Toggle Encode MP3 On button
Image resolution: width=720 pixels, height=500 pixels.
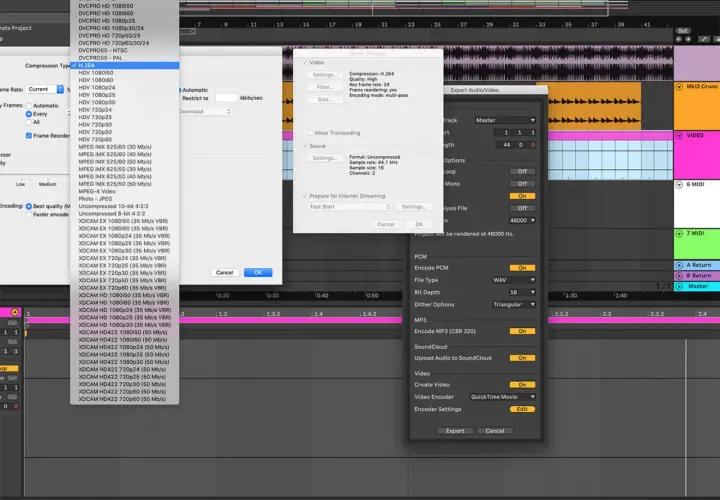522,331
